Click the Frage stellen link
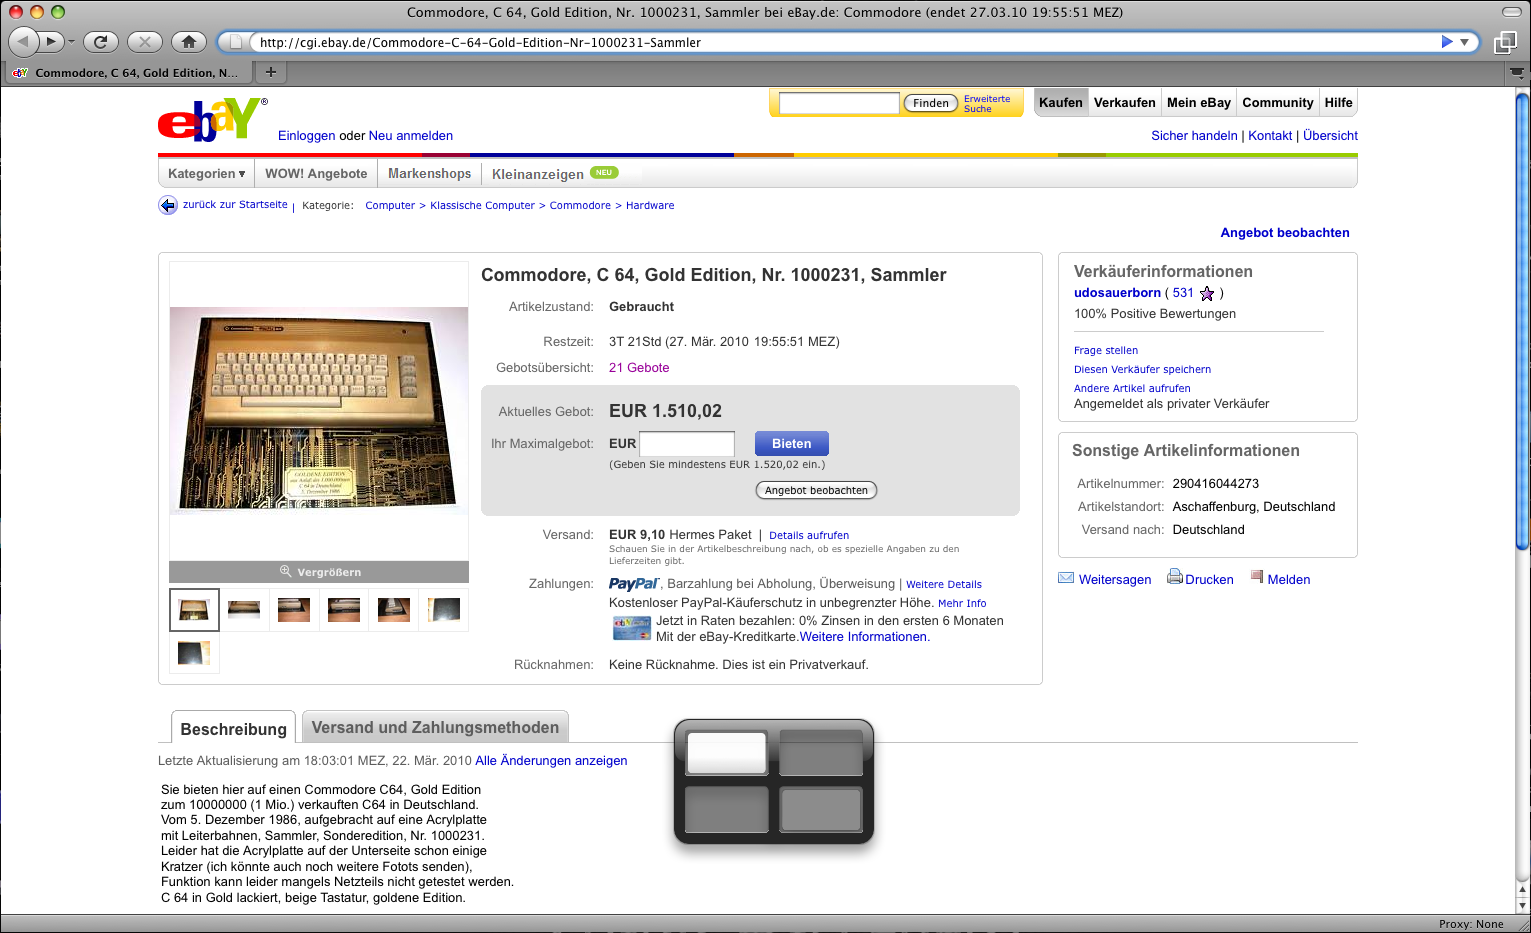This screenshot has height=933, width=1531. [1106, 350]
